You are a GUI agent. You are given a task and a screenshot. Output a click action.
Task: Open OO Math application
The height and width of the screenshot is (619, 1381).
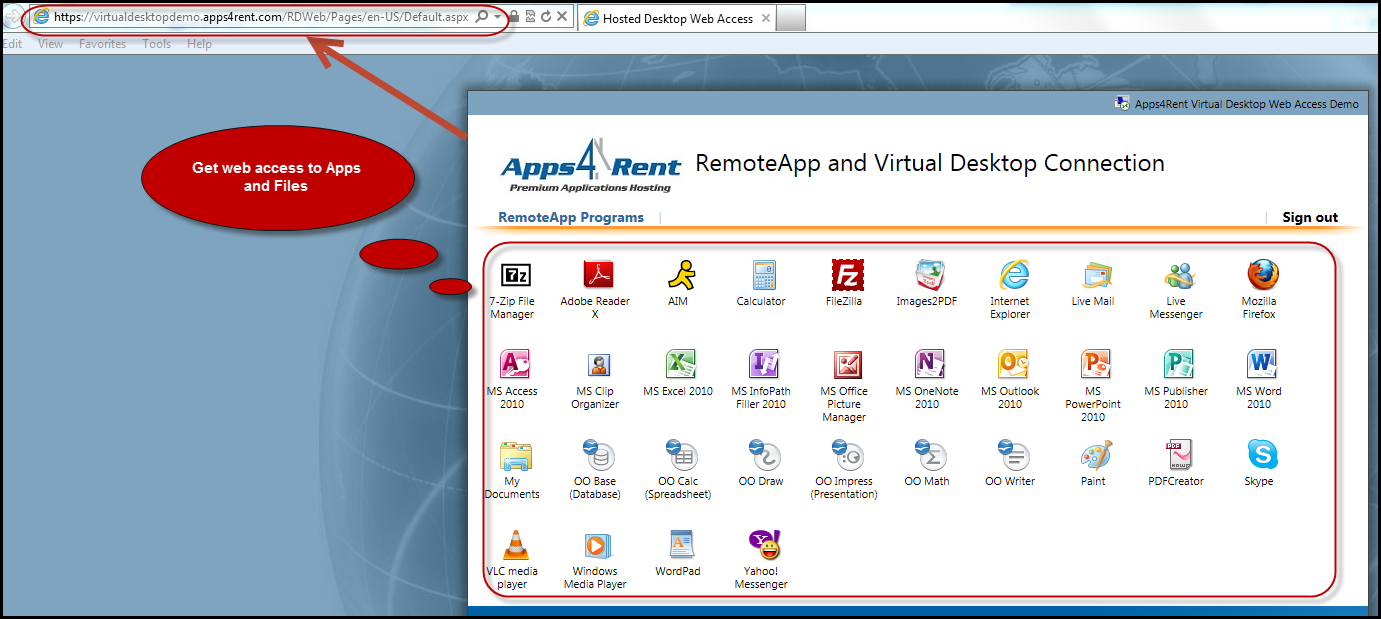click(929, 455)
